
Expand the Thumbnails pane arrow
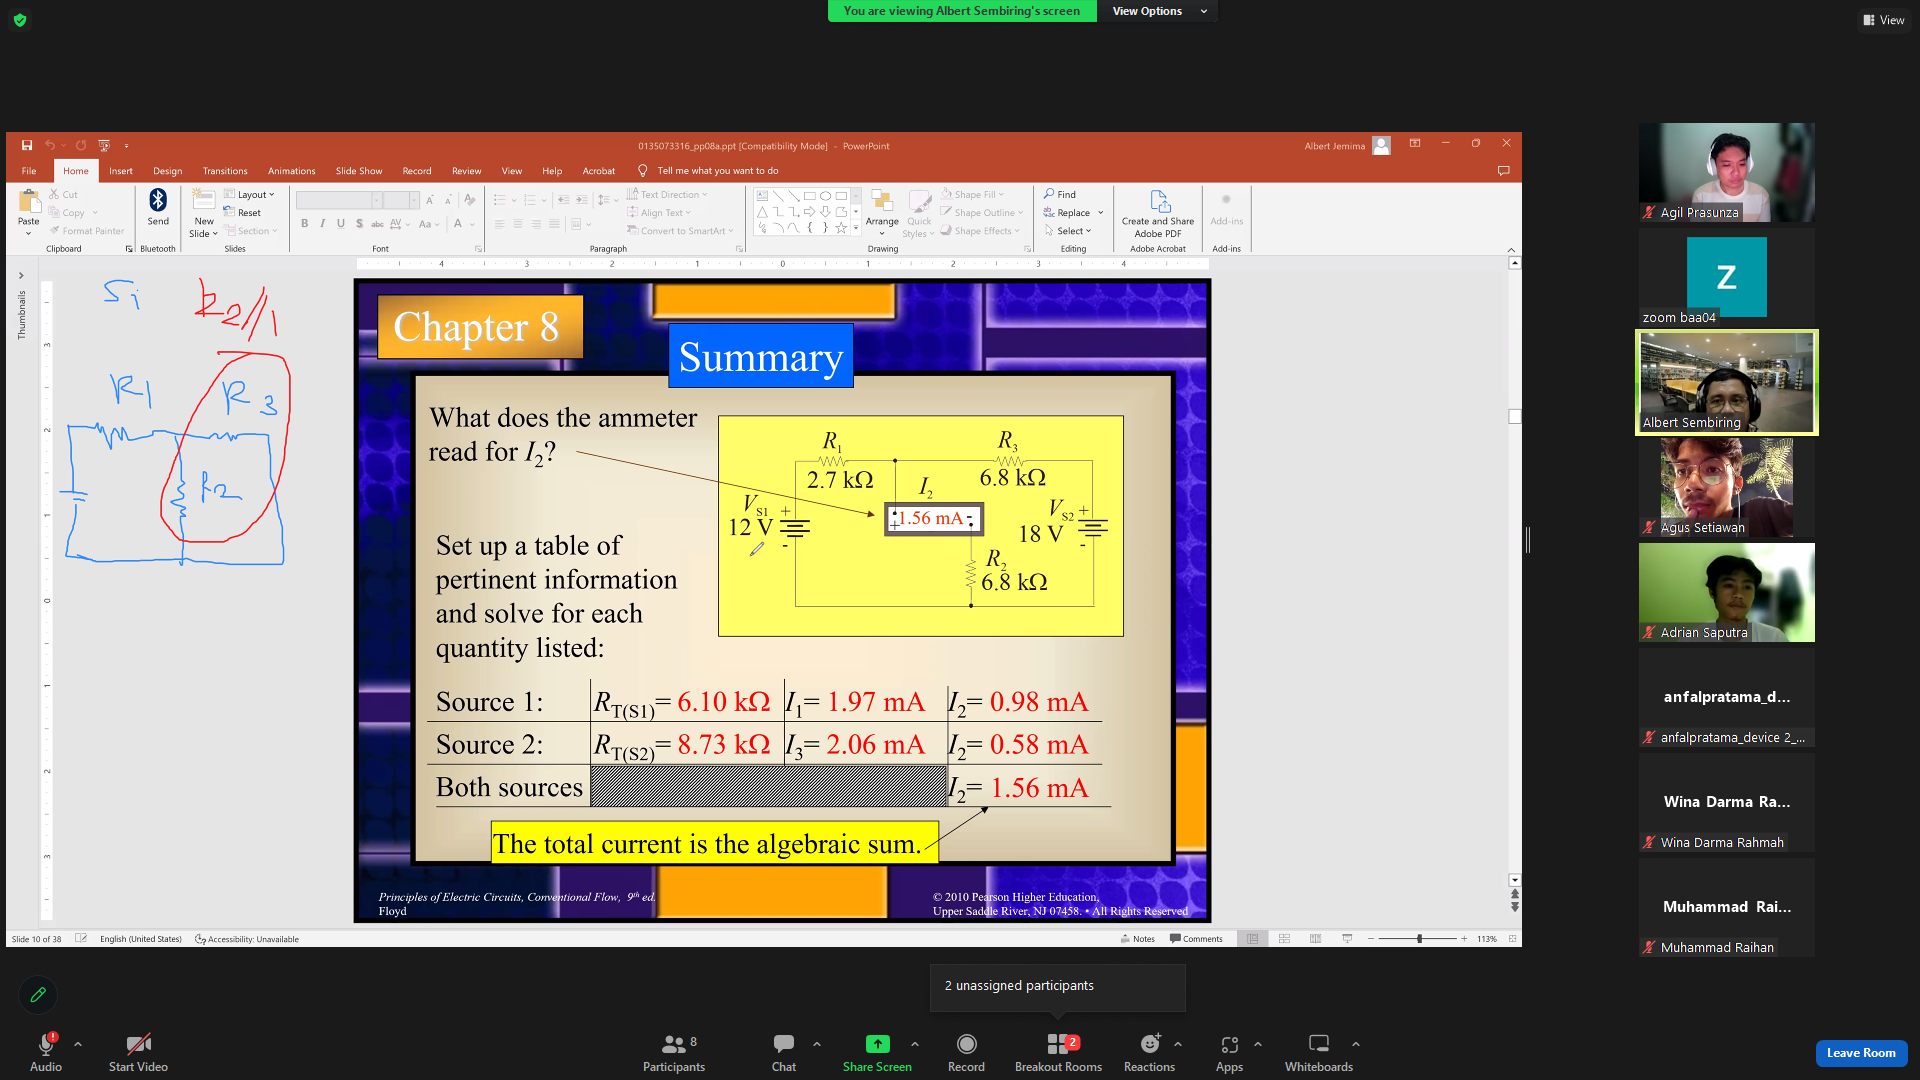21,275
